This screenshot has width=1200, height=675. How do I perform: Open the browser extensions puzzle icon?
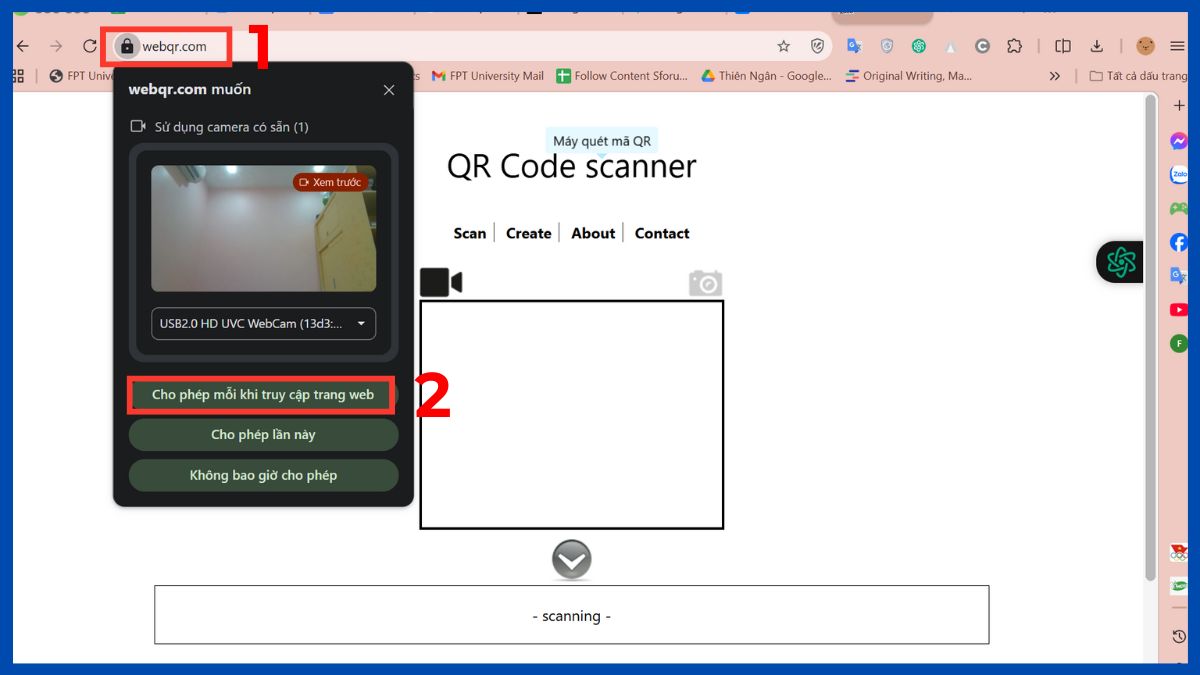pyautogui.click(x=1014, y=46)
